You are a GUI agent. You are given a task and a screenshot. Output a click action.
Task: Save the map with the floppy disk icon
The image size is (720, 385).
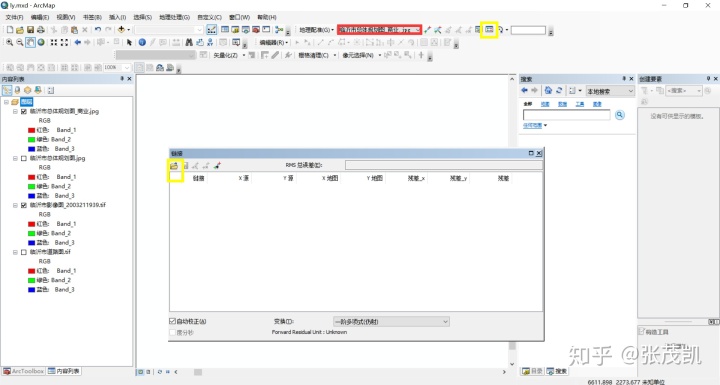point(30,30)
